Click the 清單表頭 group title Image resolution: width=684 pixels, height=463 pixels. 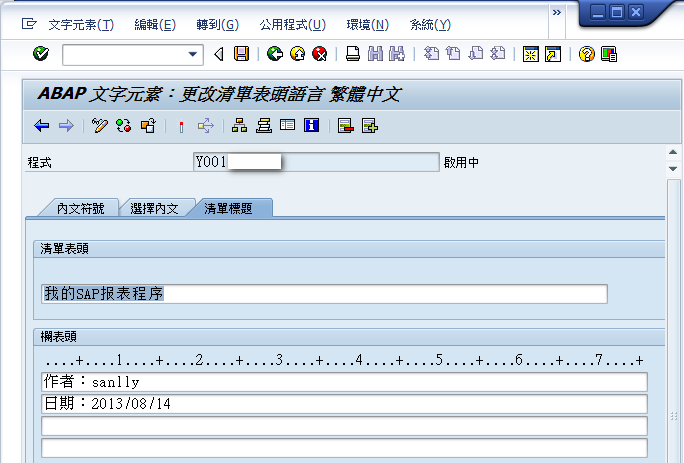(x=65, y=249)
